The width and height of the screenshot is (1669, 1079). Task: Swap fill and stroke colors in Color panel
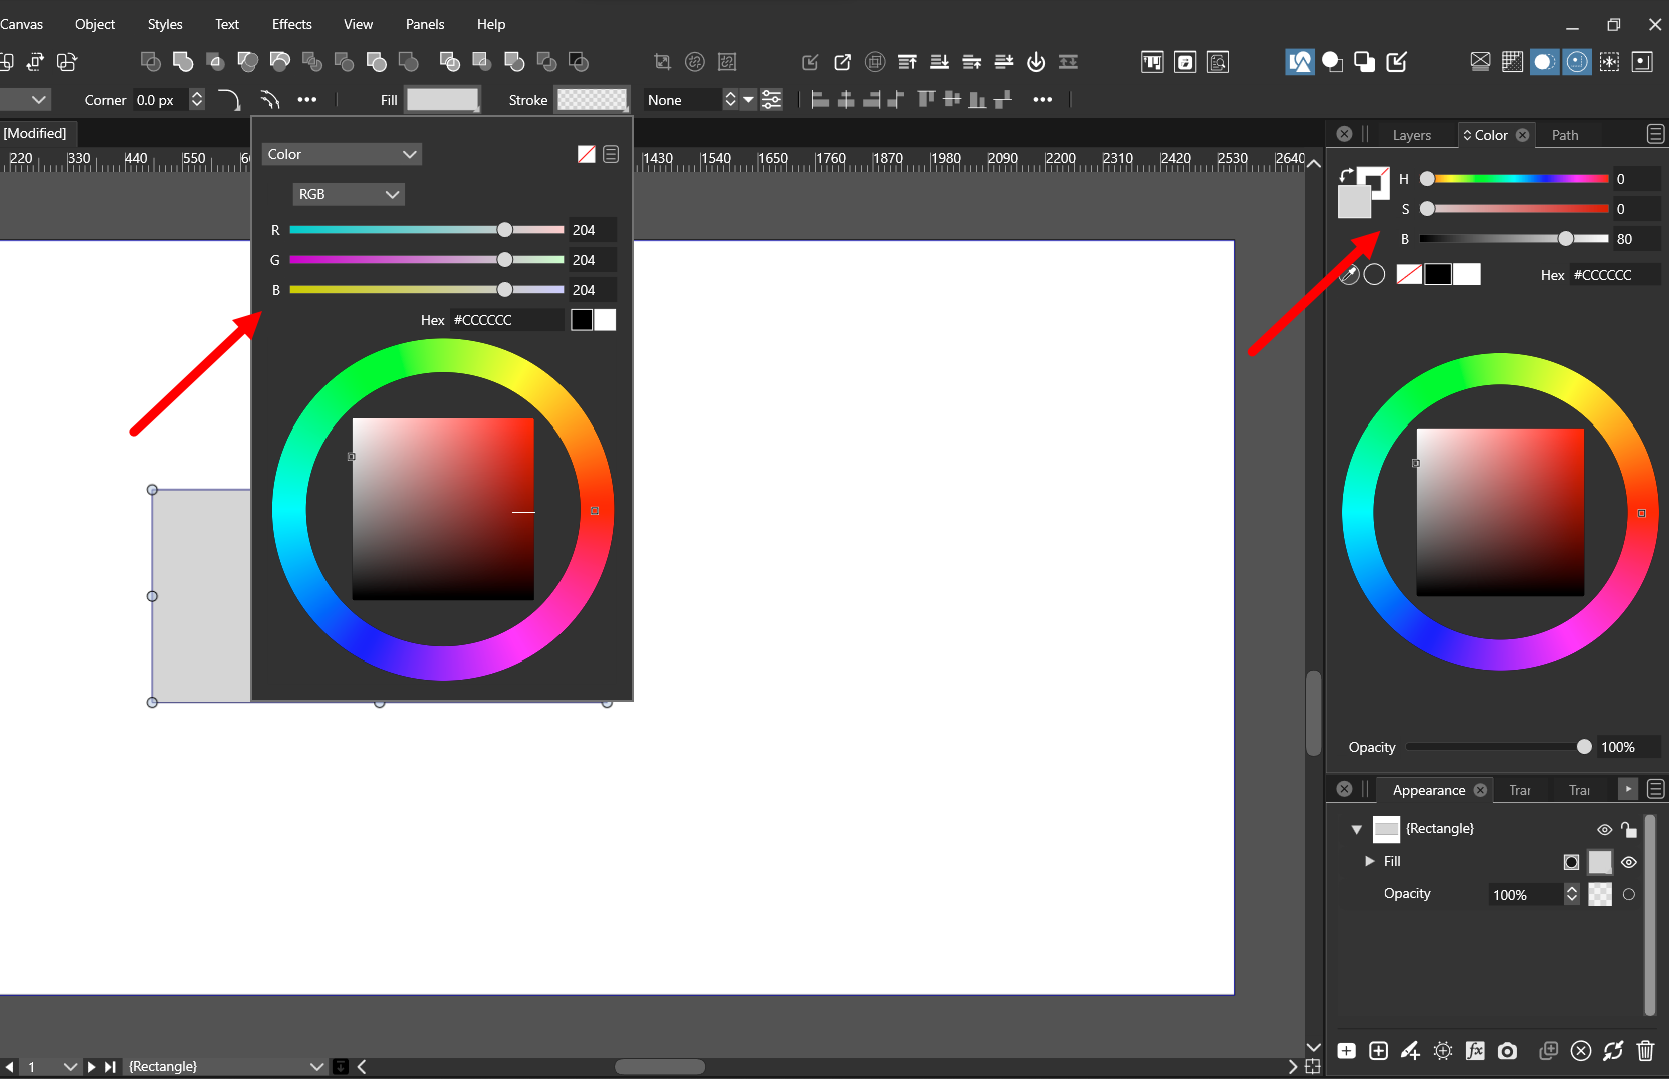pos(1346,176)
